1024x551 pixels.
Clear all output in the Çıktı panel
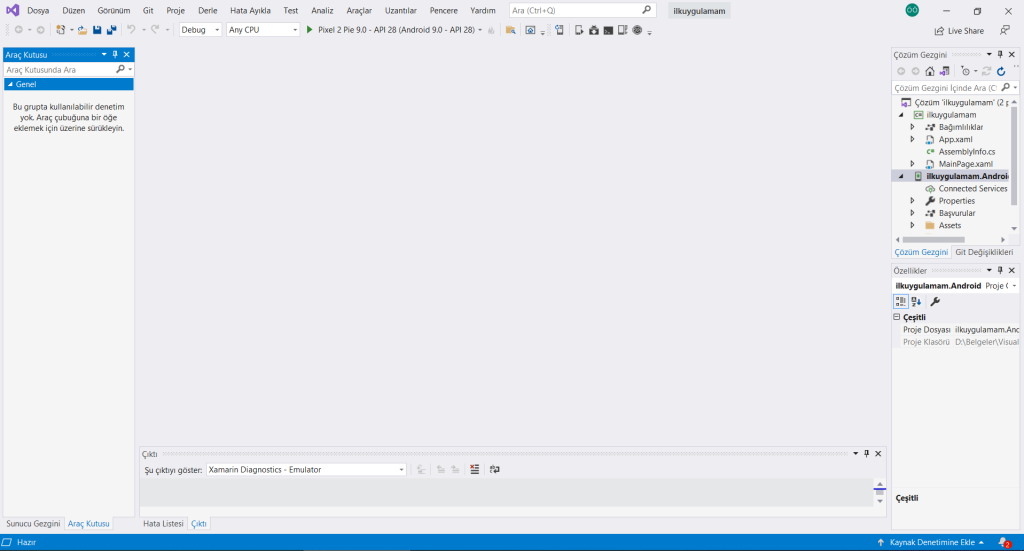pos(474,469)
